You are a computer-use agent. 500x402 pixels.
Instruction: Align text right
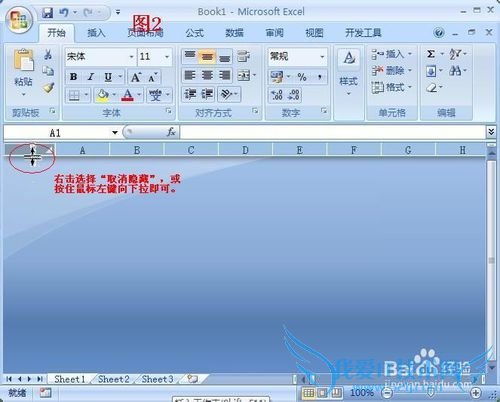click(x=225, y=76)
